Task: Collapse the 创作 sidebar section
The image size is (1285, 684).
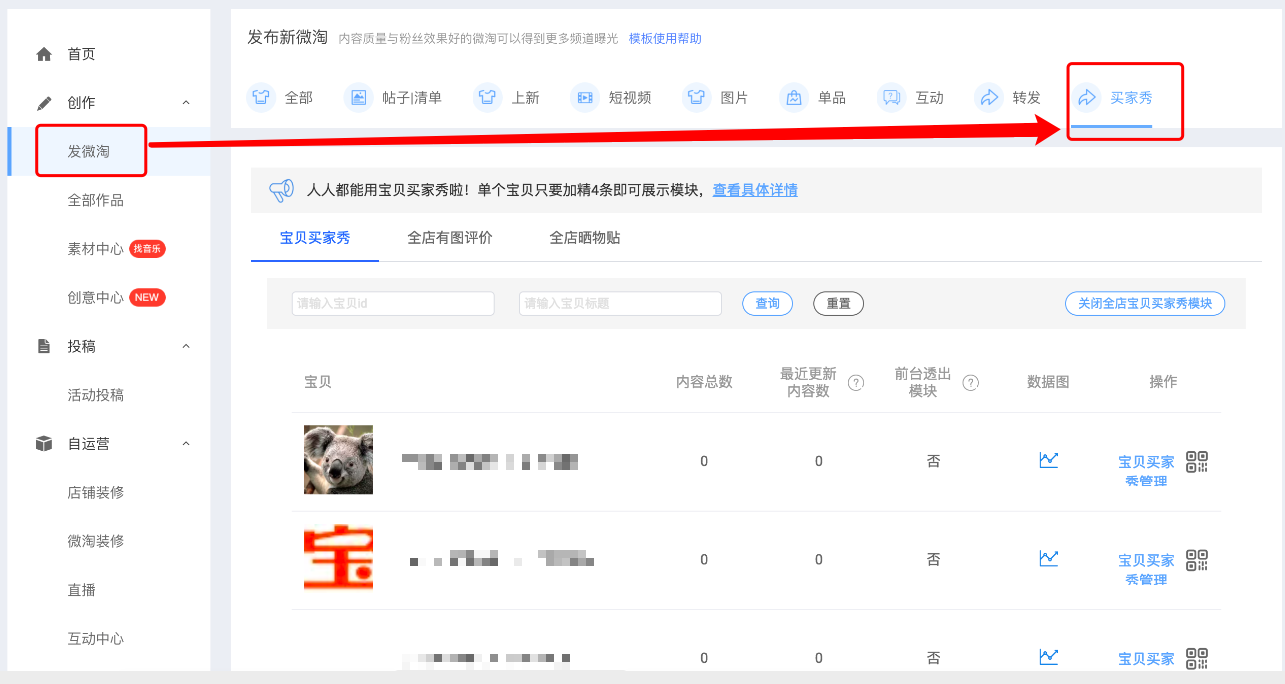Action: (186, 102)
